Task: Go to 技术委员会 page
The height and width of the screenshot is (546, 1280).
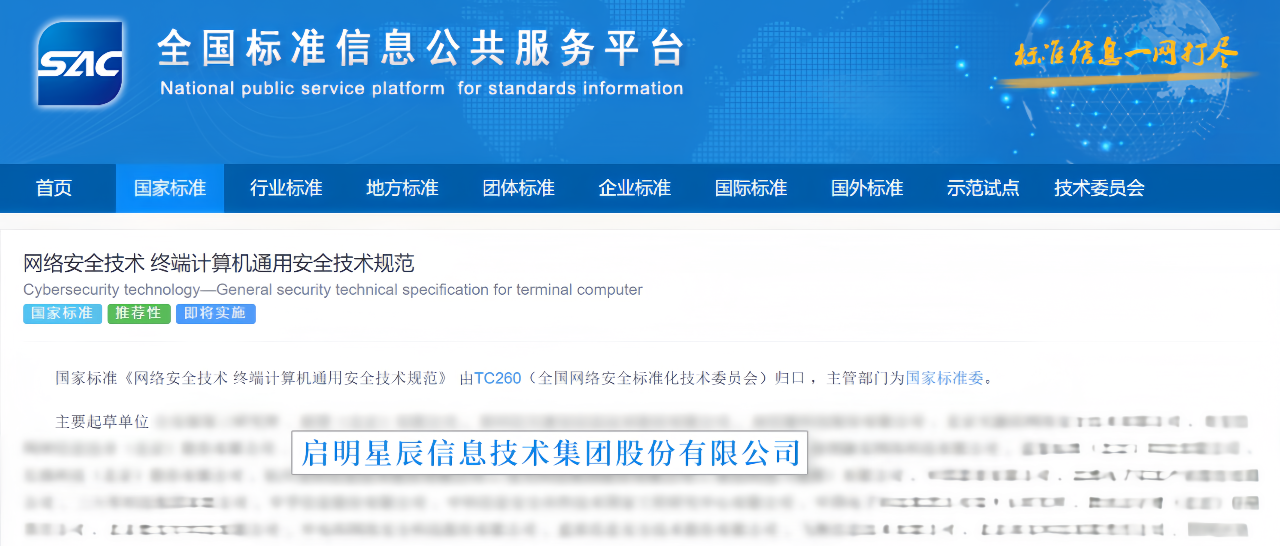Action: (x=1098, y=188)
